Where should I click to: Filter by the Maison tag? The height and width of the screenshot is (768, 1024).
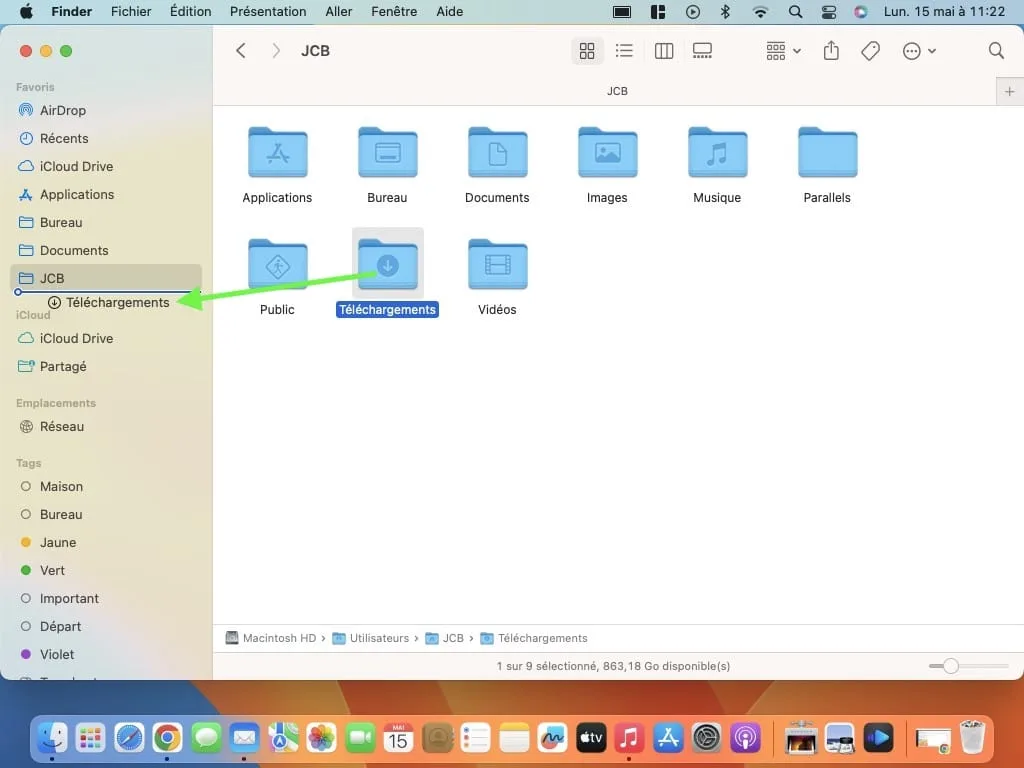pyautogui.click(x=61, y=487)
